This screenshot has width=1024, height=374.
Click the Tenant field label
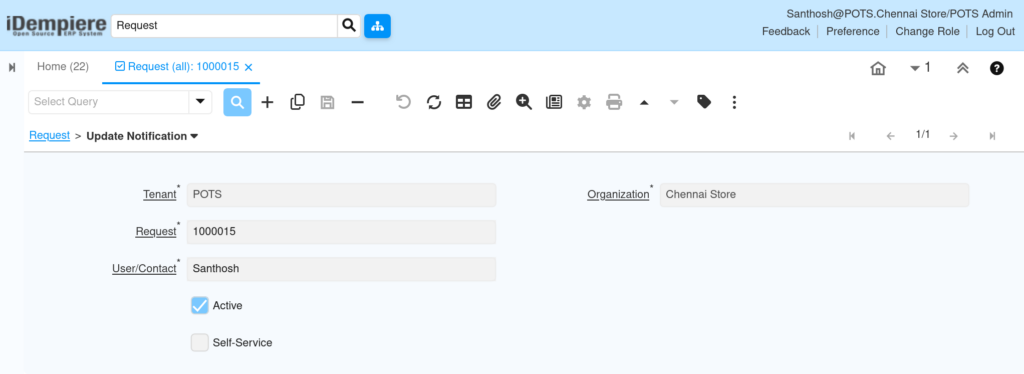coord(159,195)
